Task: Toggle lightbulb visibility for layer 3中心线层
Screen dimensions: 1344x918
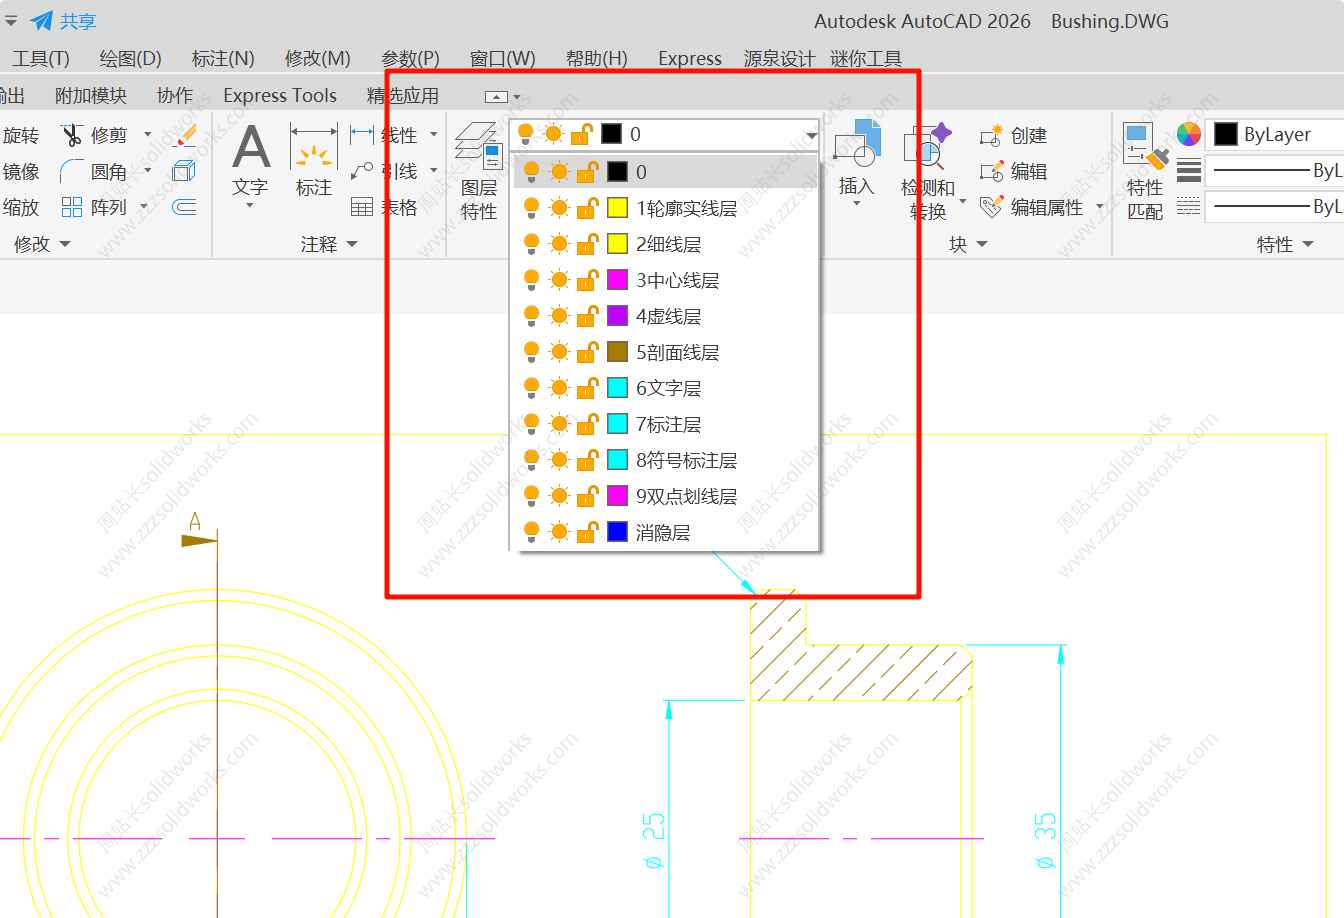Action: [531, 280]
